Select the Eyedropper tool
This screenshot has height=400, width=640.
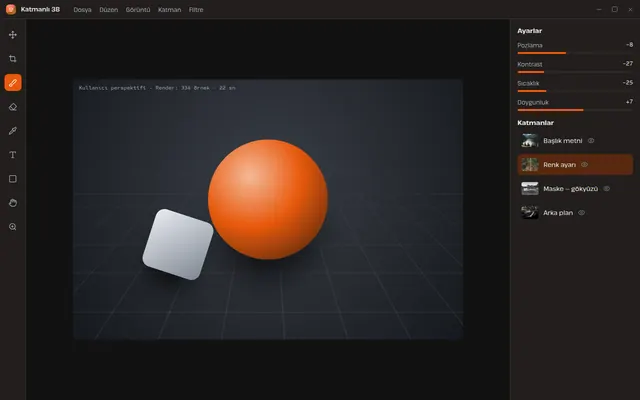13,131
